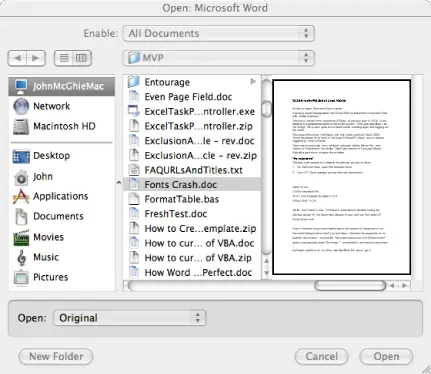Click the file list vertical scroll thumb
The width and height of the screenshot is (431, 374).
click(266, 109)
